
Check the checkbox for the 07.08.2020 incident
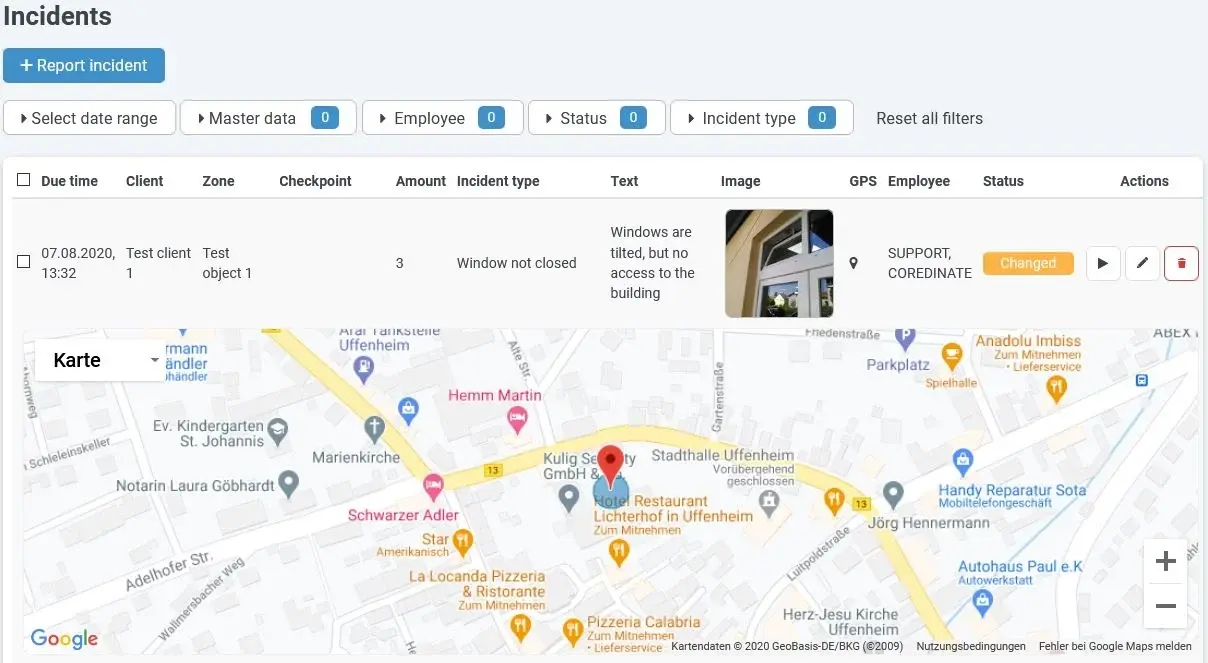coord(23,263)
